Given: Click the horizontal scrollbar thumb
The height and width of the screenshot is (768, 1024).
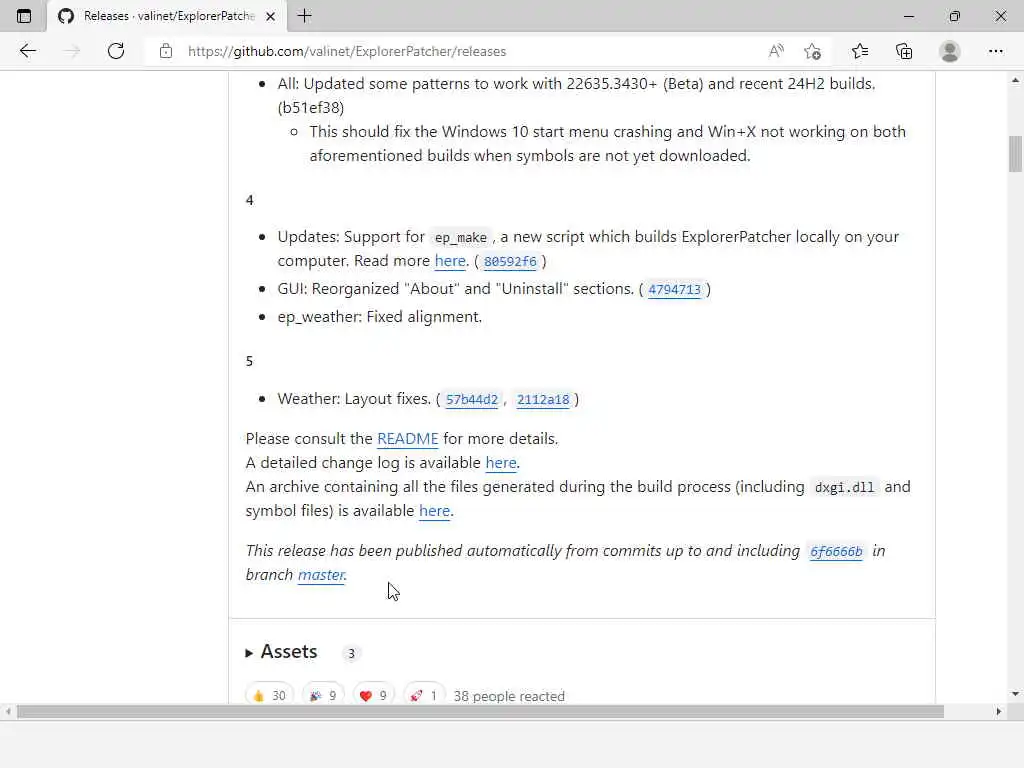Looking at the screenshot, I should point(480,712).
